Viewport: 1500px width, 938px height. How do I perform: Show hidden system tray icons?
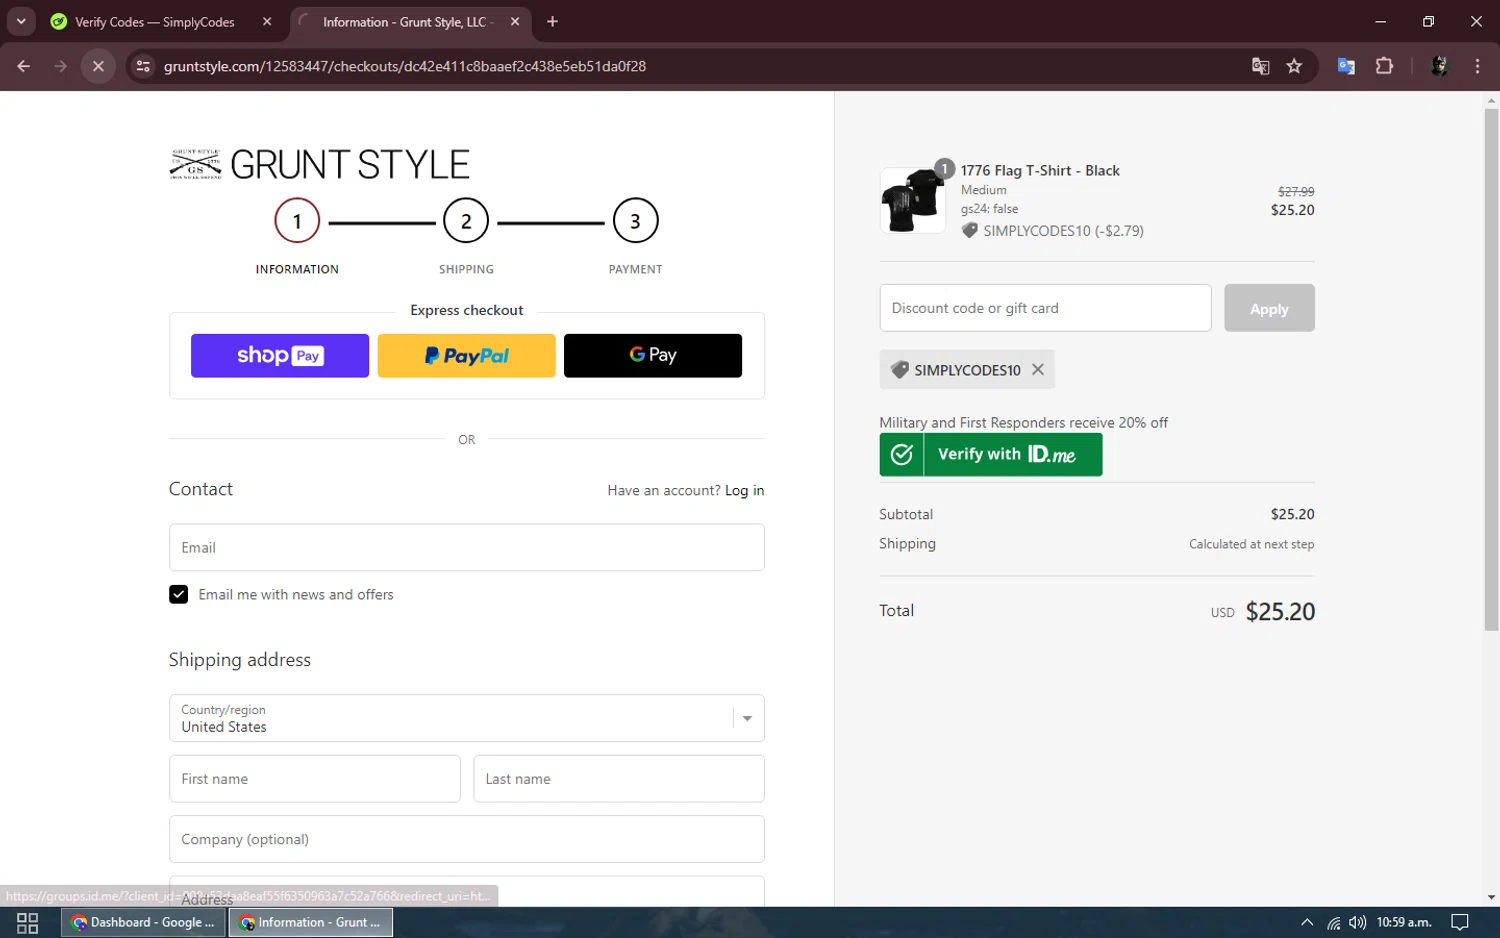tap(1306, 922)
